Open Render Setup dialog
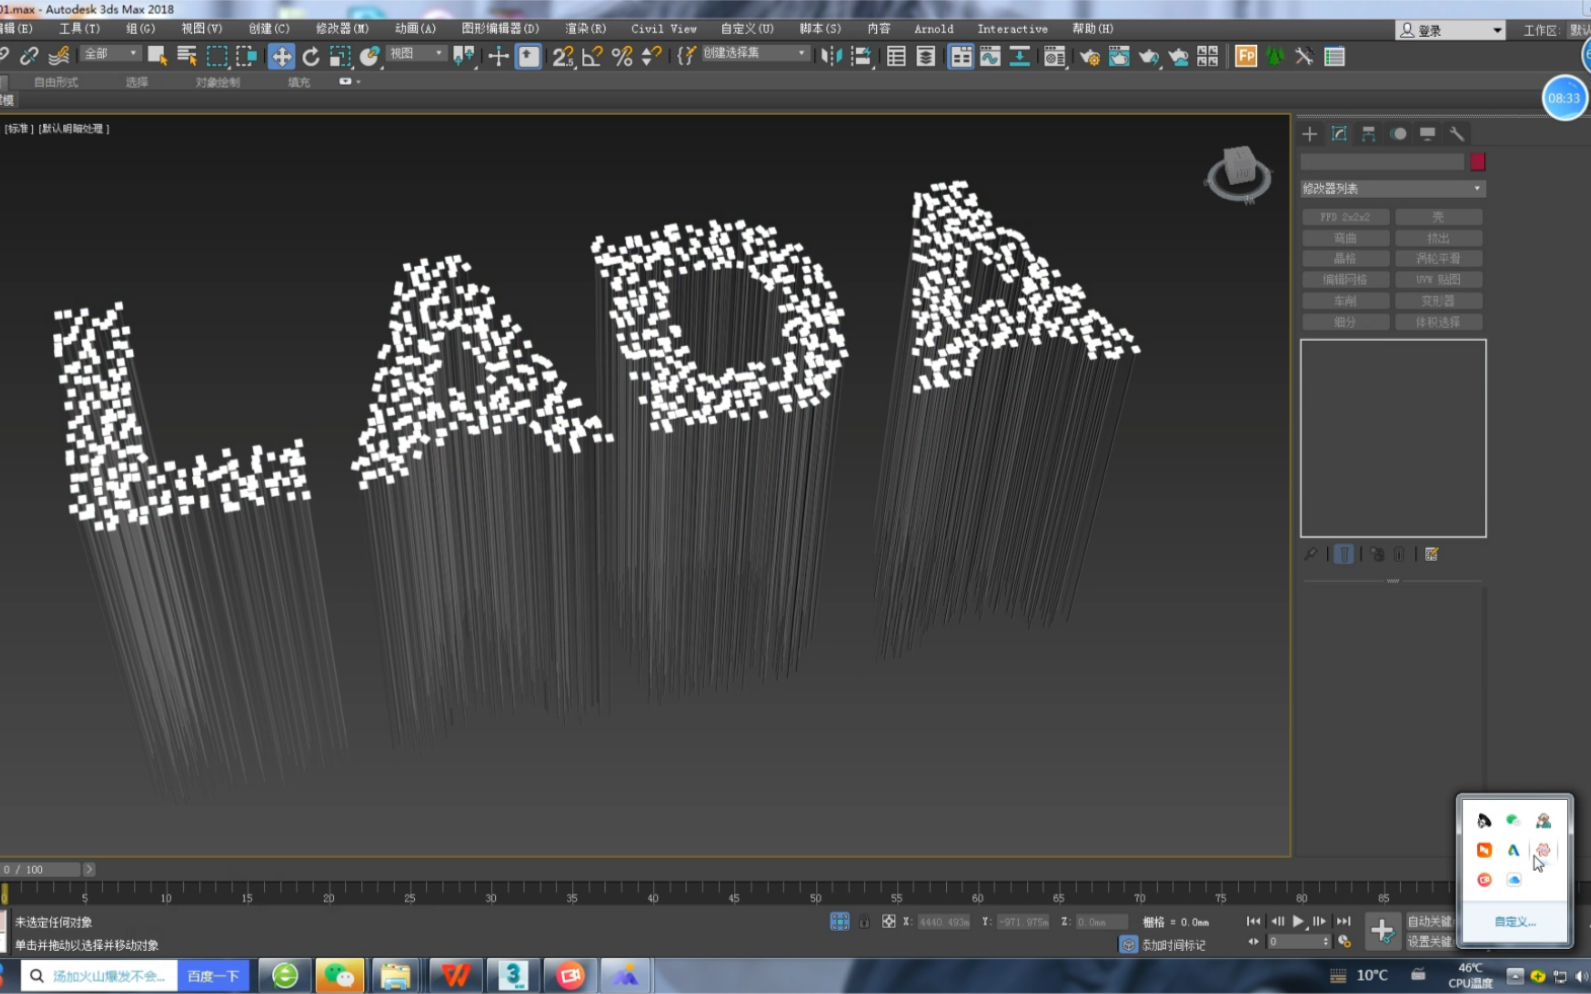The width and height of the screenshot is (1591, 994). (x=1089, y=56)
